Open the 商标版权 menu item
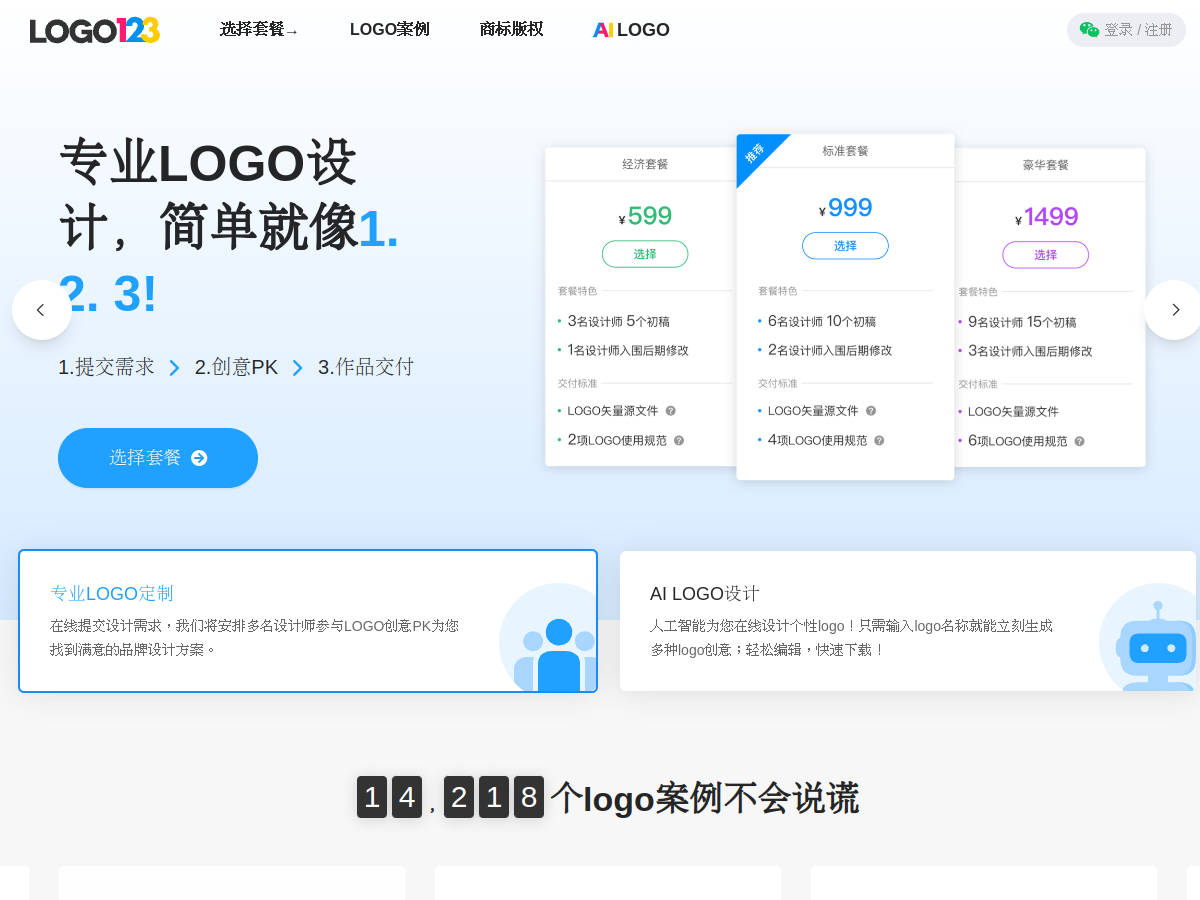Screen dimensions: 1200x900 pos(512,30)
